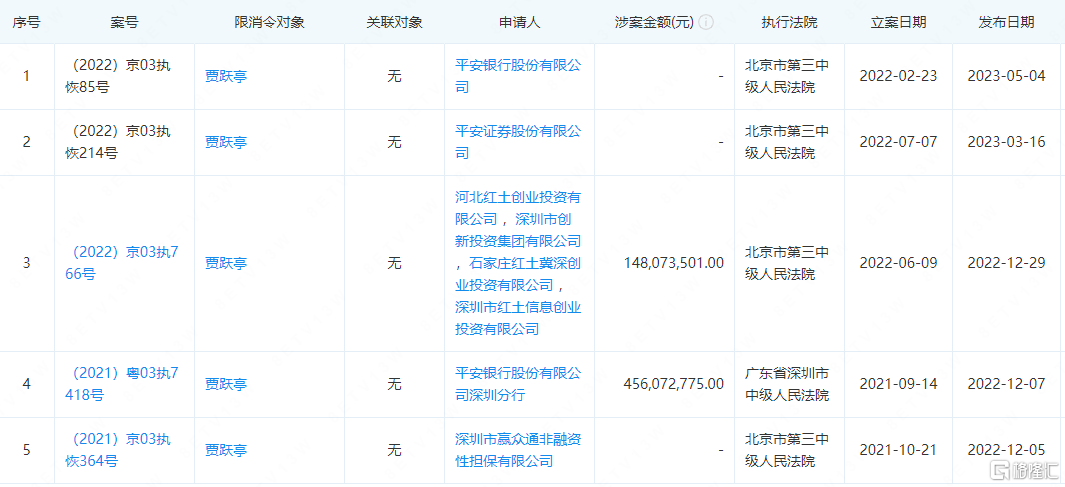
Task: Open applicant 平安银行股份有限公司 in row 1
Action: click(x=517, y=76)
